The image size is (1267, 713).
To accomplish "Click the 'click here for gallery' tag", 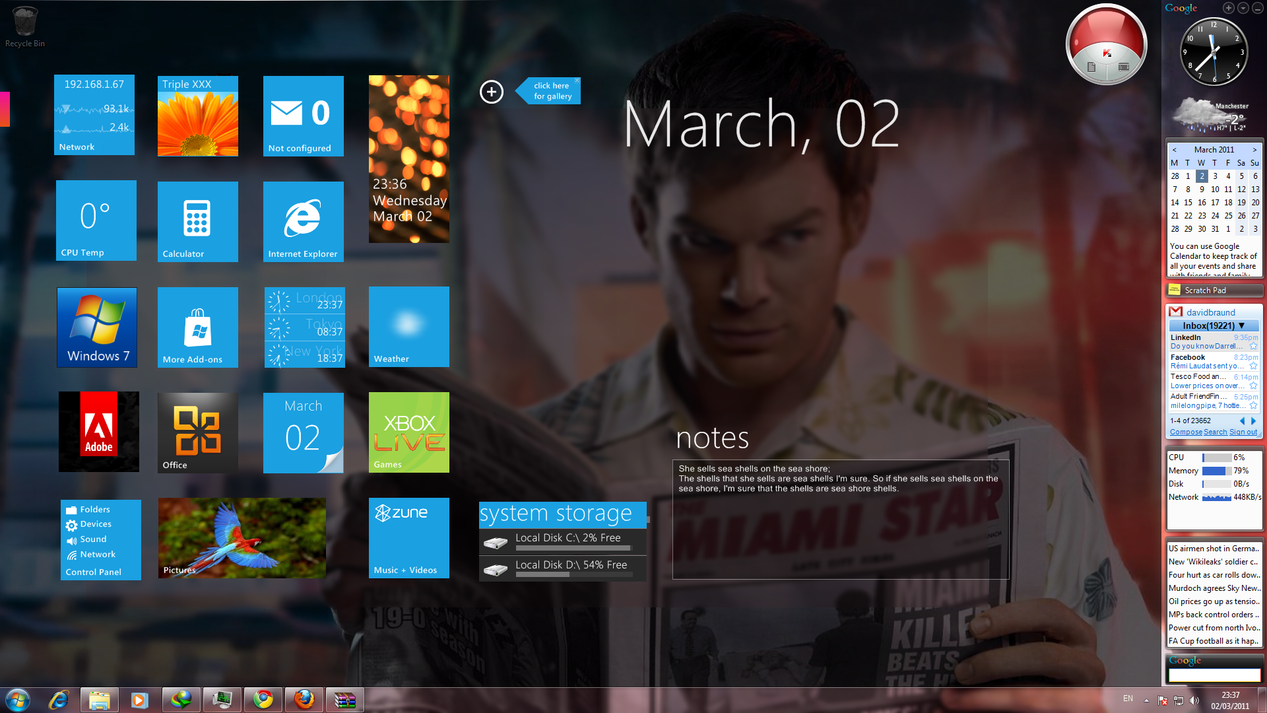I will tap(548, 91).
